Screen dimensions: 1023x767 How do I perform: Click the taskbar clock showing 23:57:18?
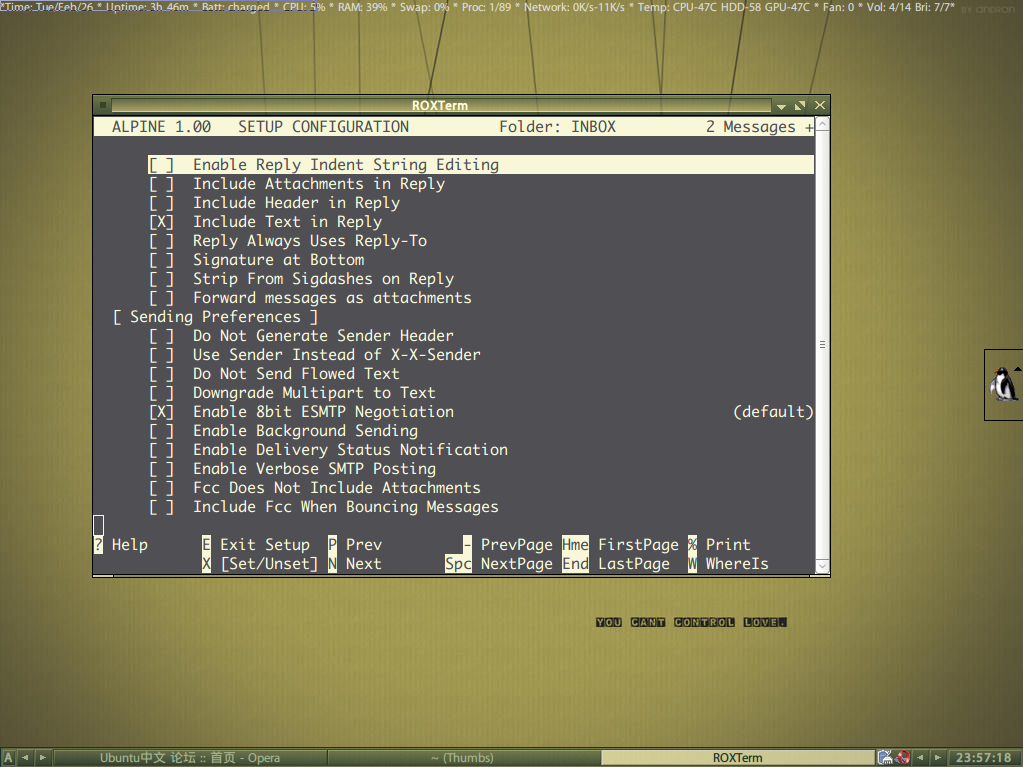[983, 758]
